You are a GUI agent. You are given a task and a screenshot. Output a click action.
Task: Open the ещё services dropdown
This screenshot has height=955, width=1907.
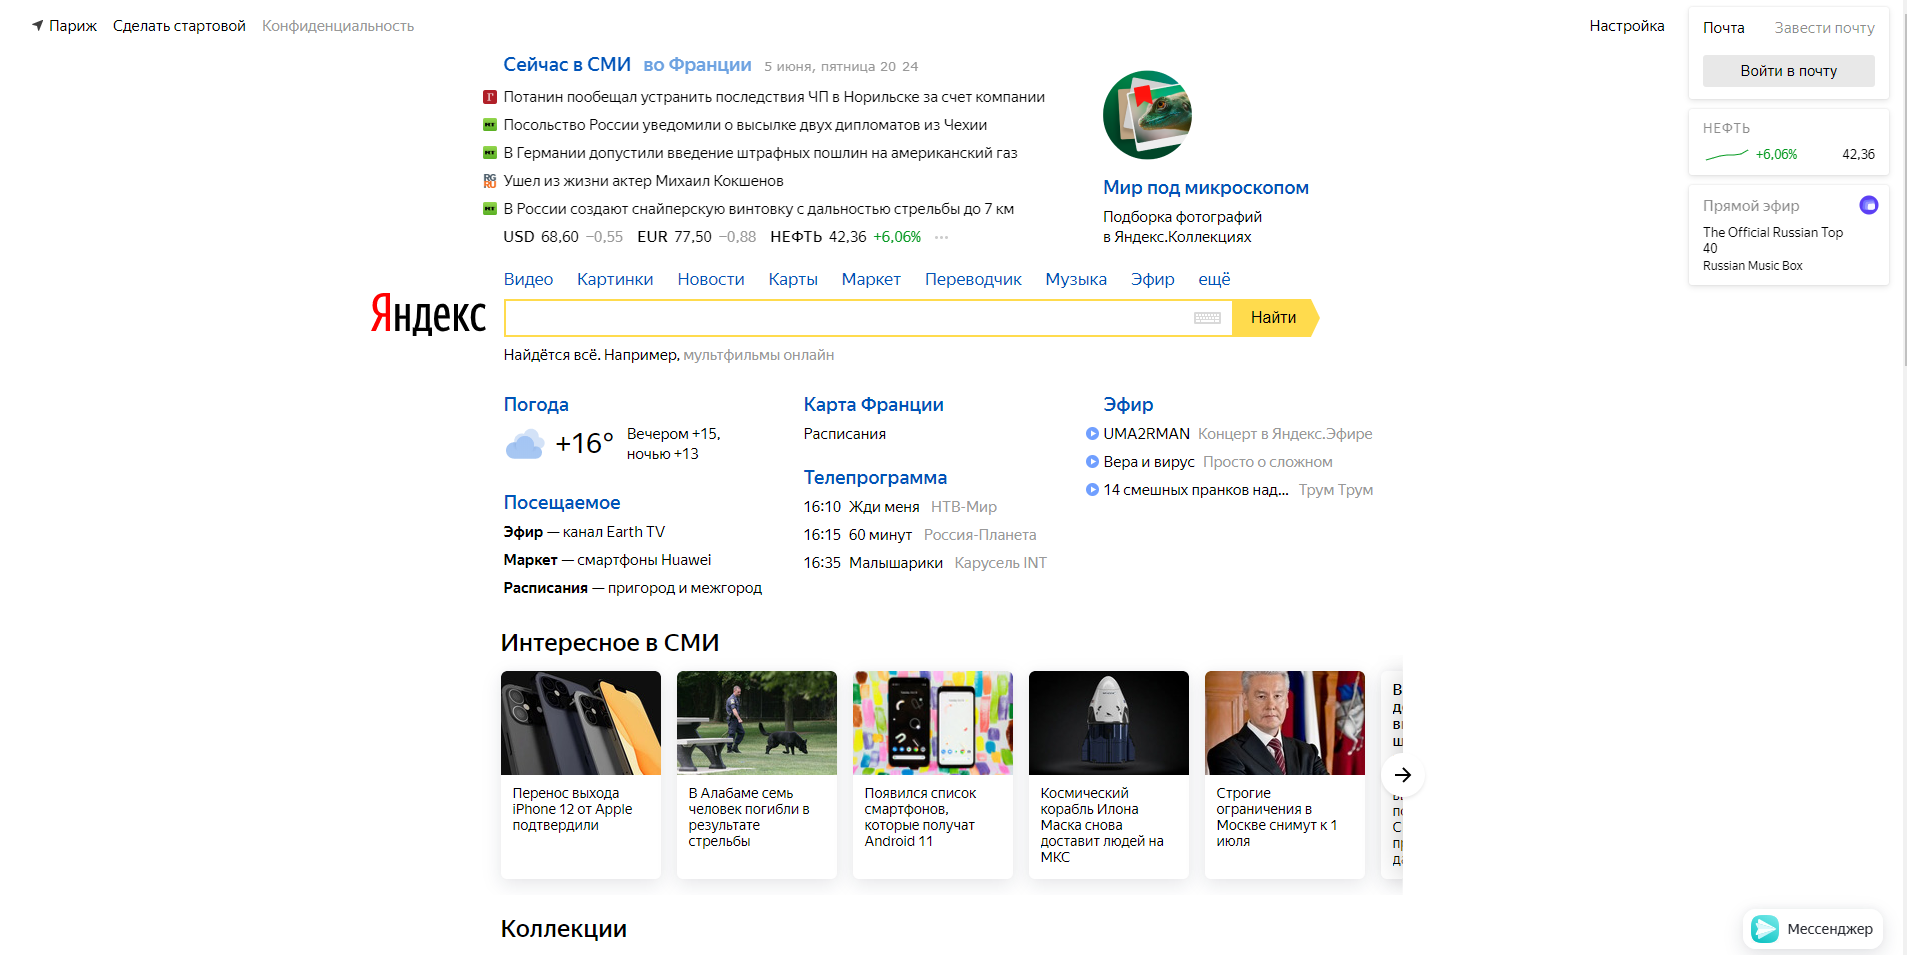pos(1214,279)
